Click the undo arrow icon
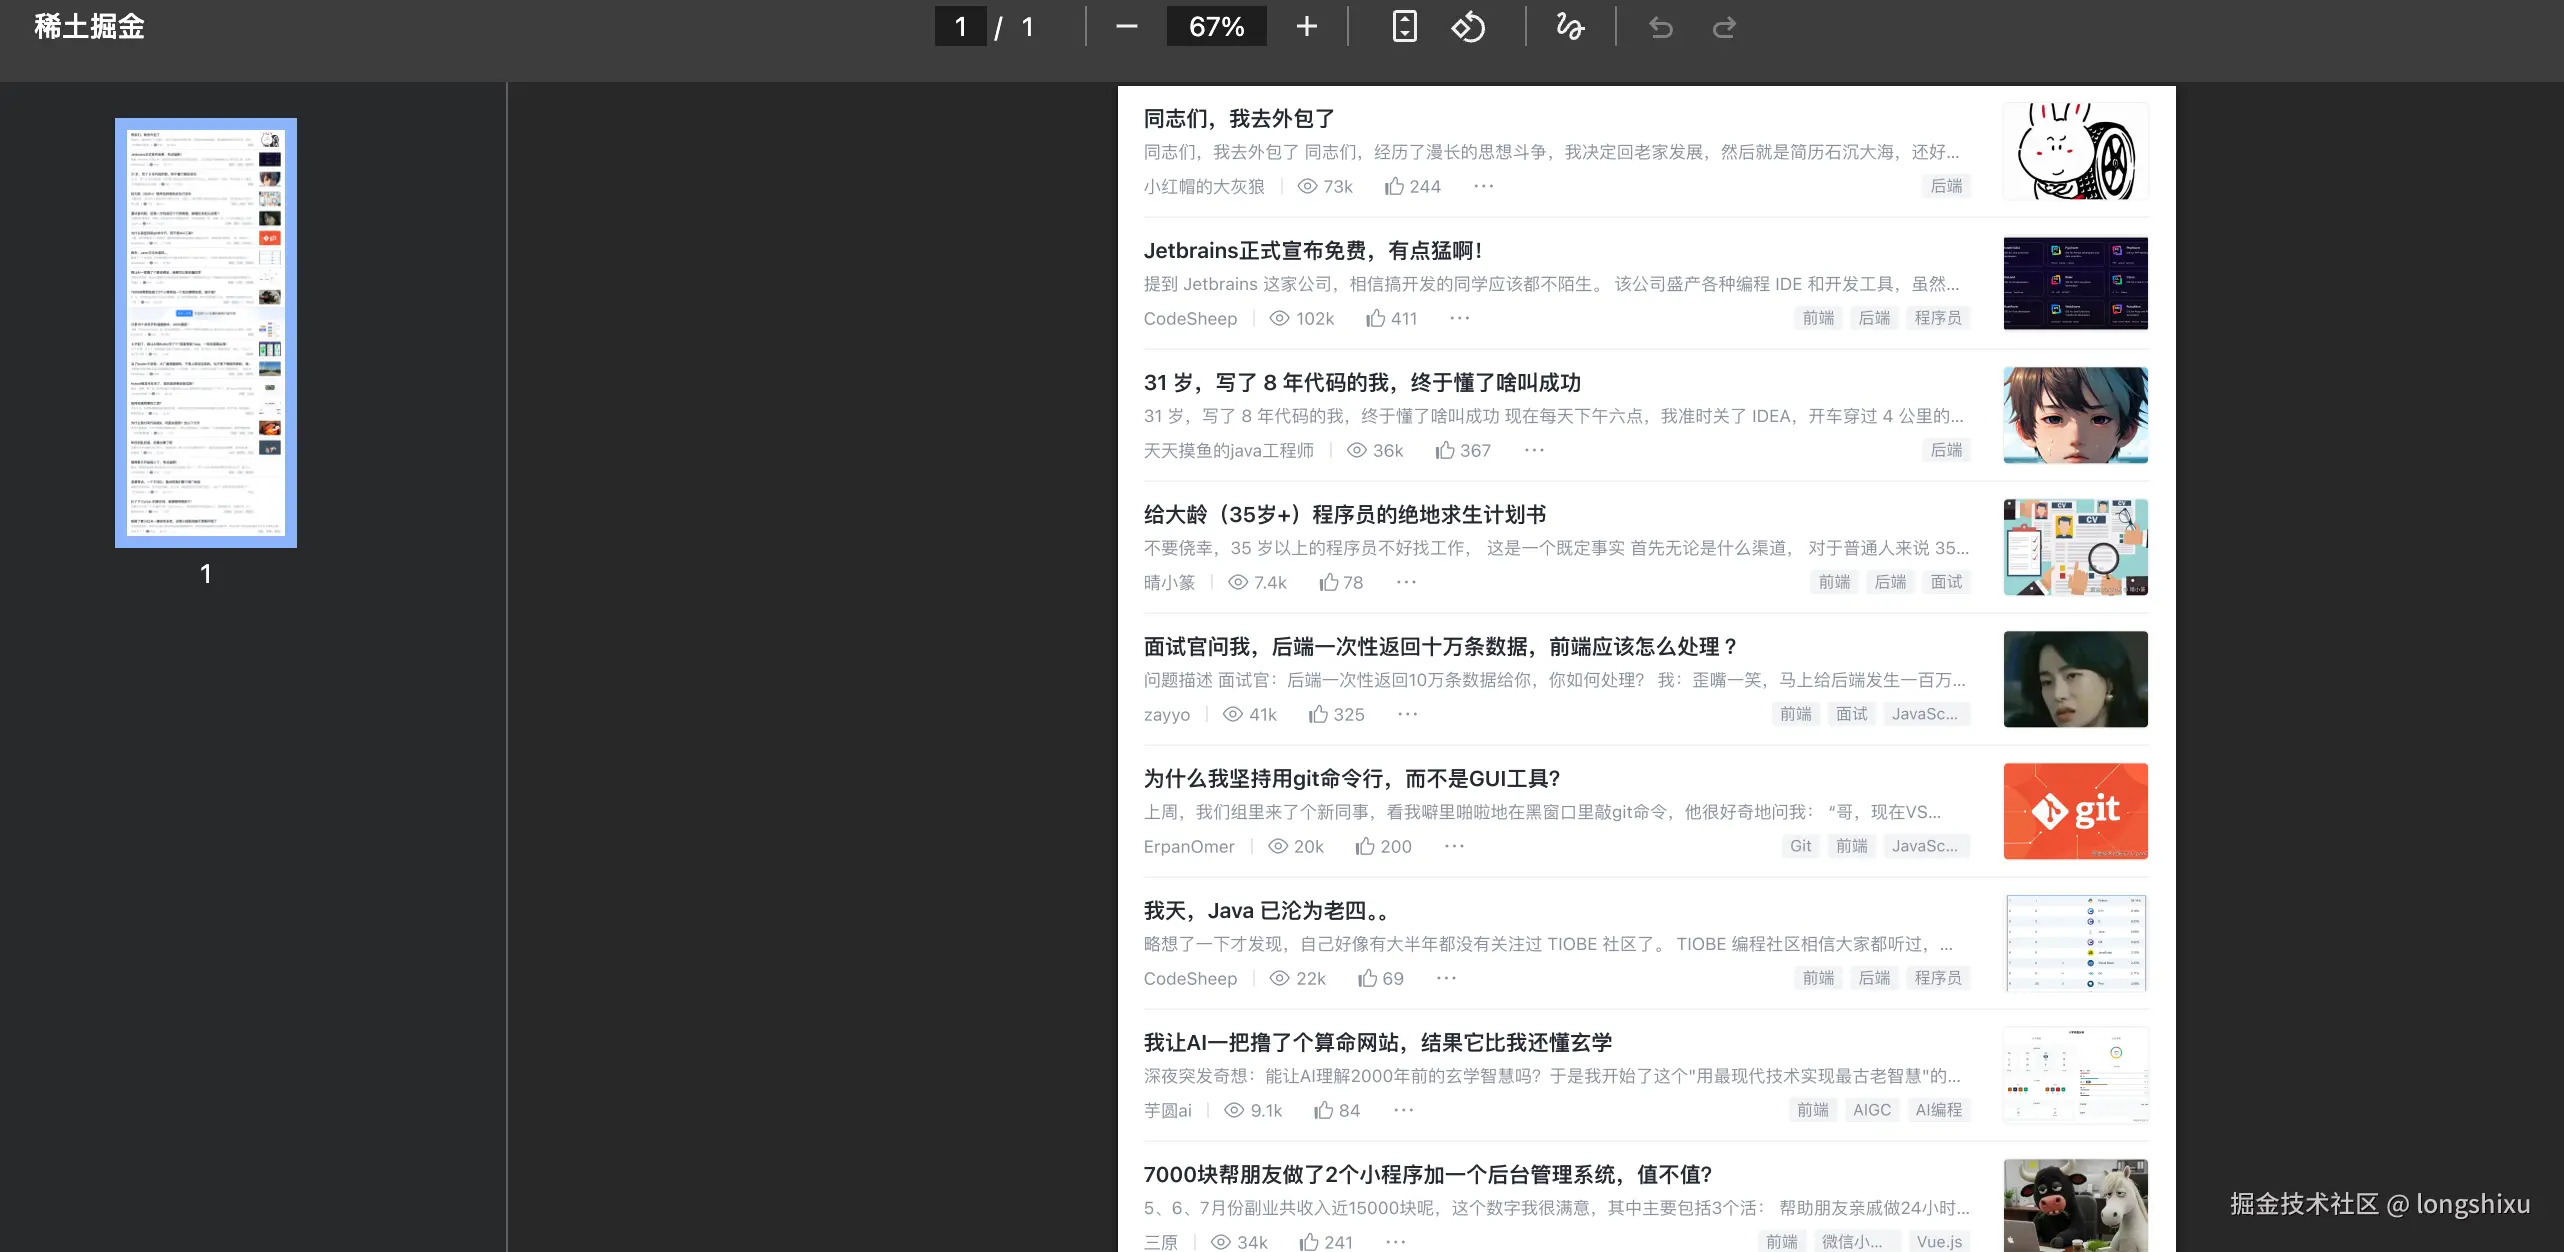Viewport: 2564px width, 1252px height. [1660, 27]
